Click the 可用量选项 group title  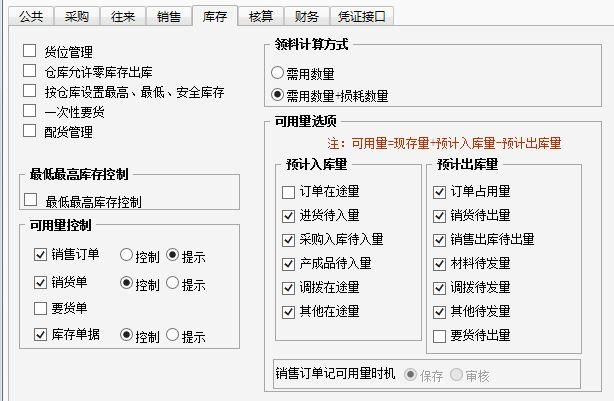tap(305, 121)
